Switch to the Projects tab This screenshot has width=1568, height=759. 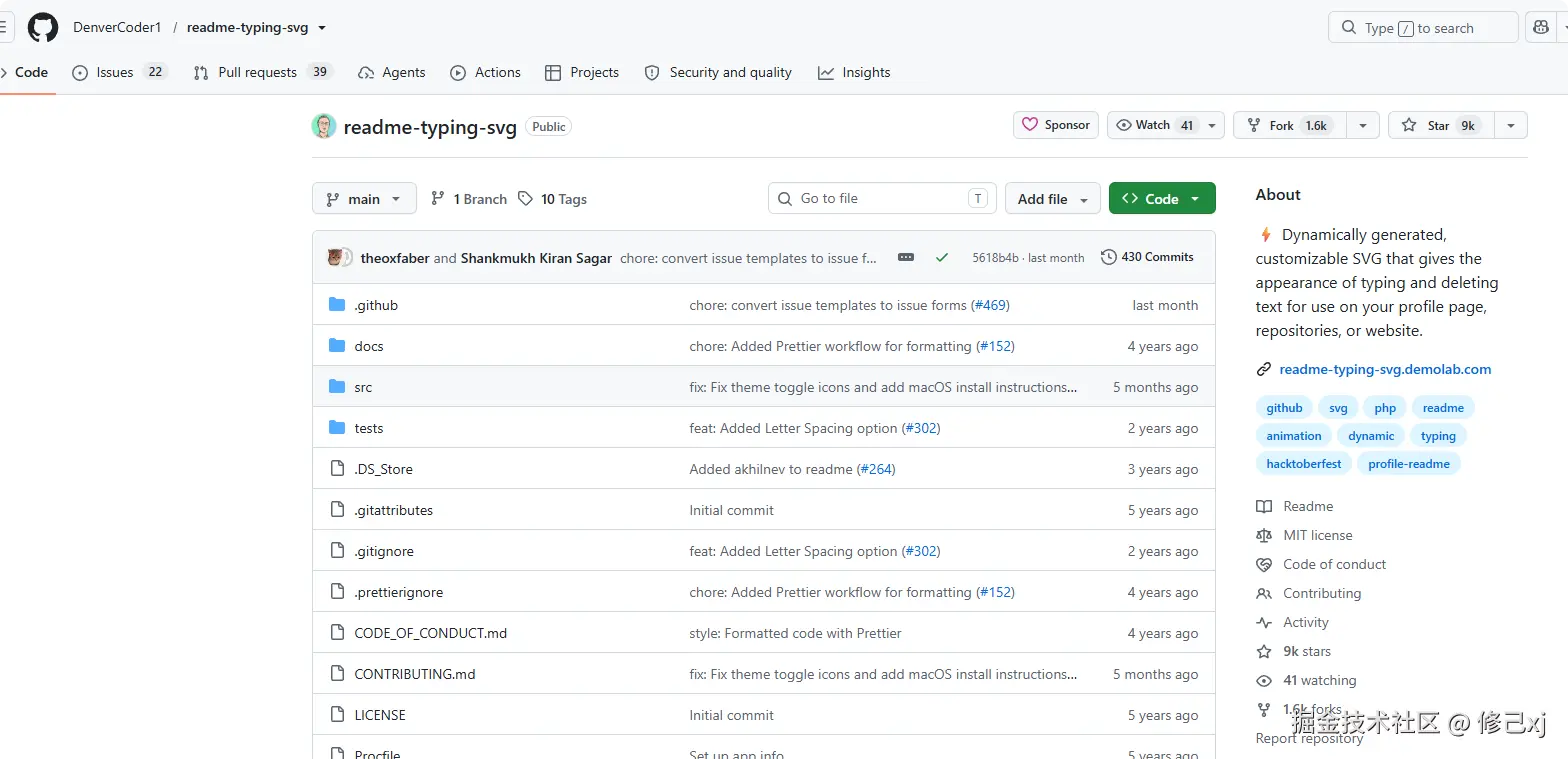(x=582, y=72)
